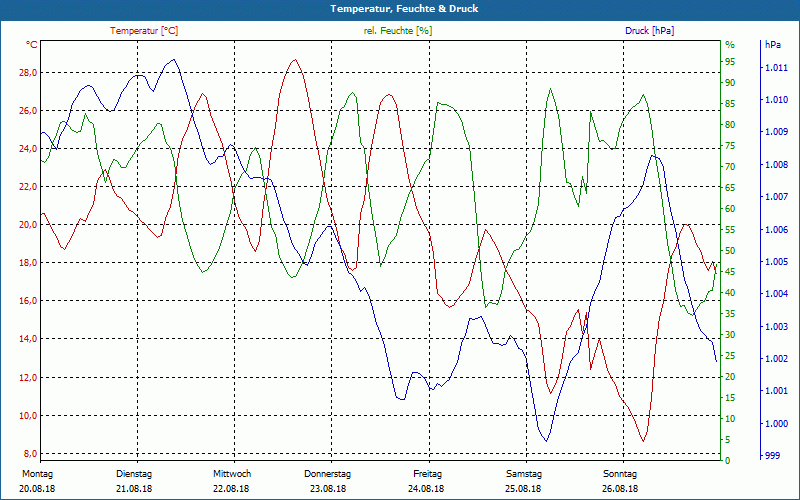The height and width of the screenshot is (500, 800).
Task: Click the 1.001 pressure axis value
Action: 774,391
